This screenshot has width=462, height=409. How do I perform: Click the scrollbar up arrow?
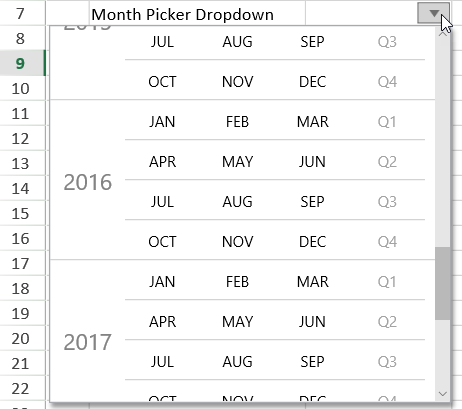(x=443, y=33)
